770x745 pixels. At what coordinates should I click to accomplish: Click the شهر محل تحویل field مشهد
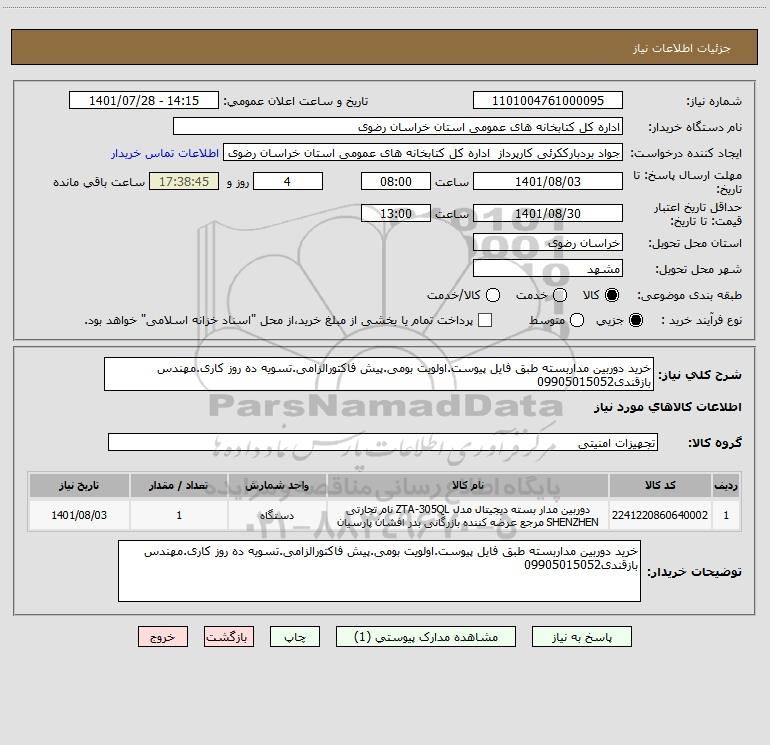548,268
